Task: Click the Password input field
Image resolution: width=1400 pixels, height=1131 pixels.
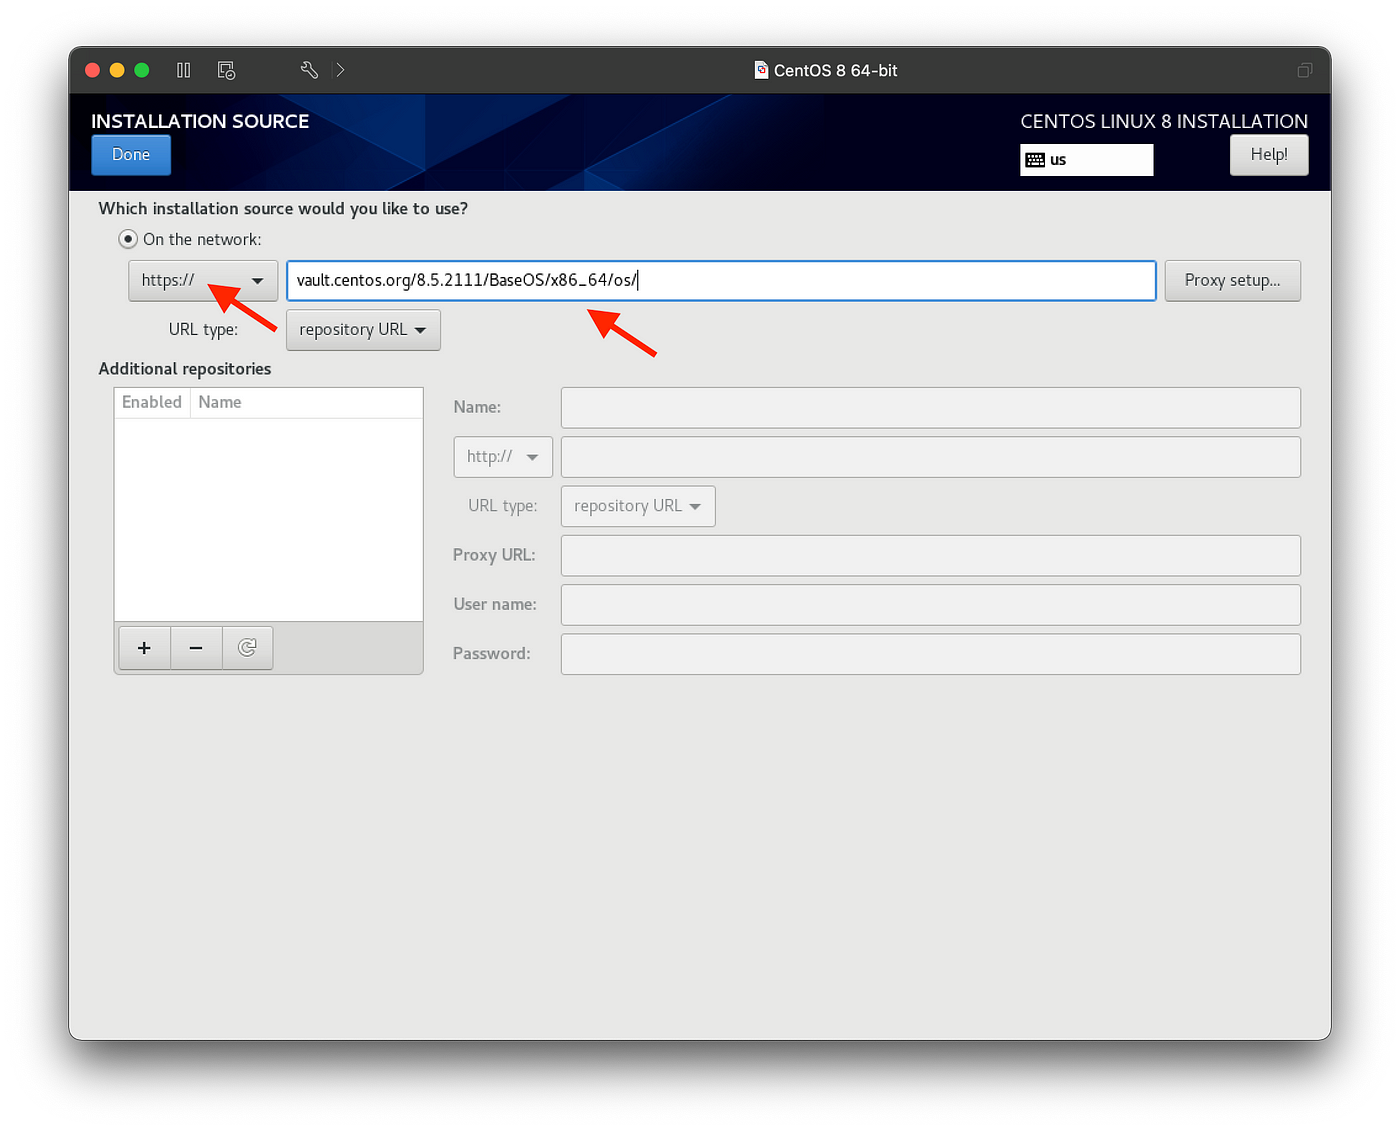Action: tap(931, 654)
